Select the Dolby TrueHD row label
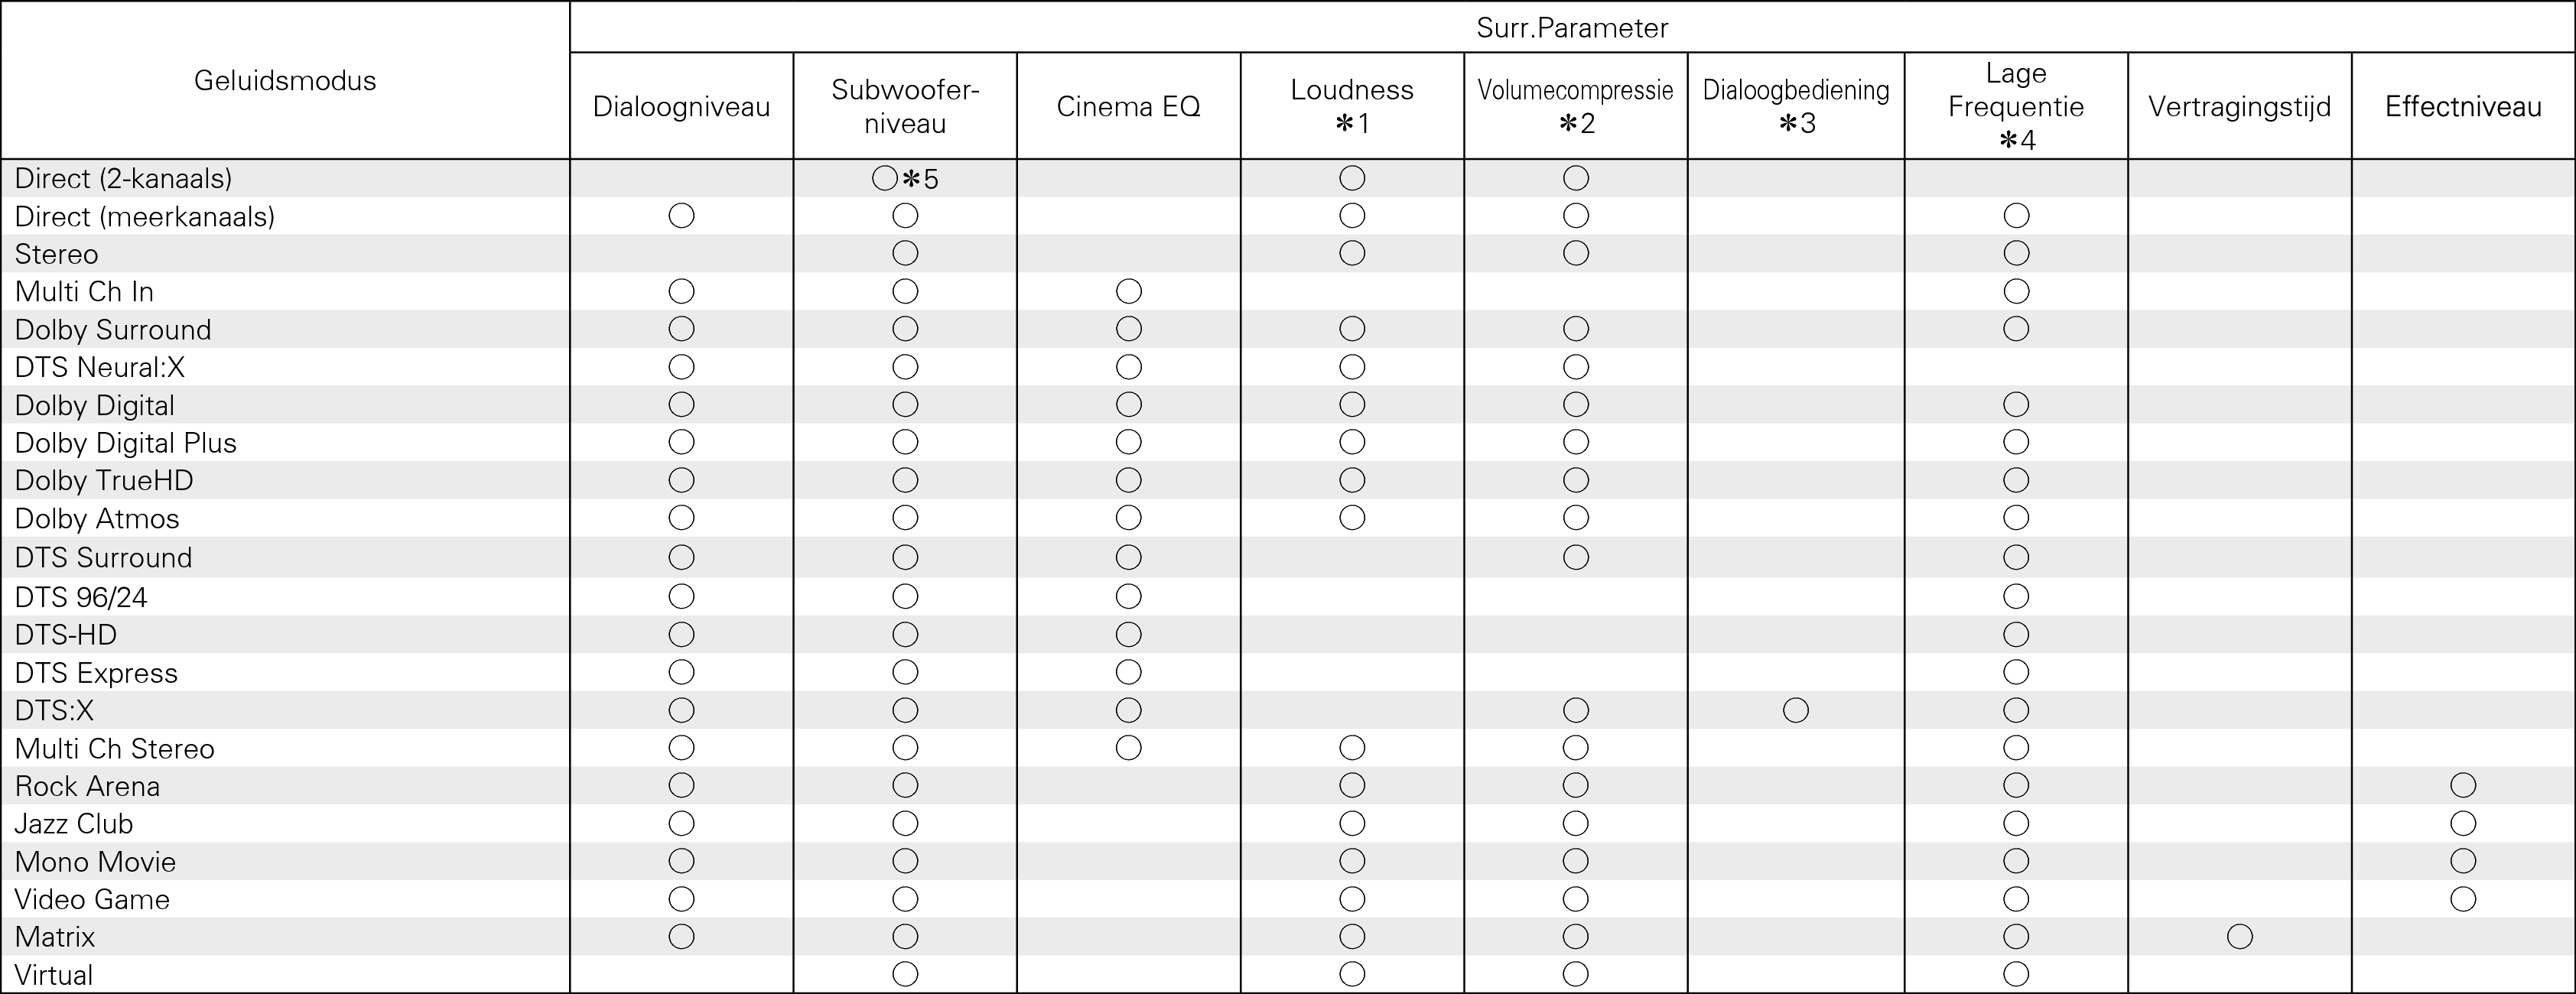The image size is (2576, 994). pyautogui.click(x=104, y=481)
